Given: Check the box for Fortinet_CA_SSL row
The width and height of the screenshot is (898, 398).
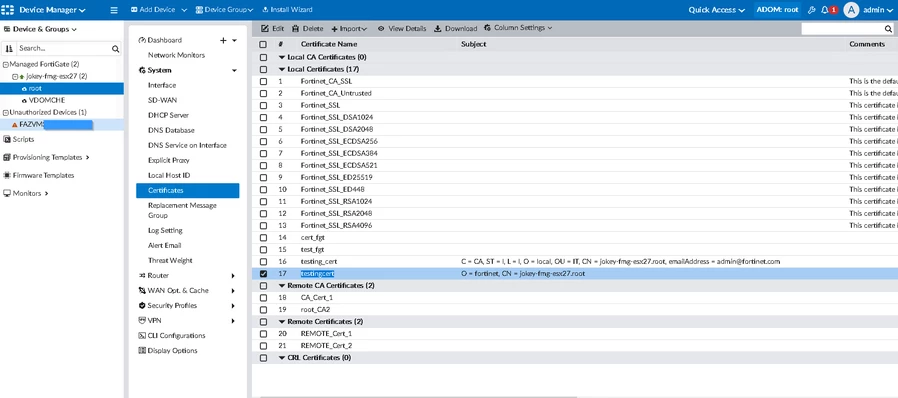Looking at the screenshot, I should pos(263,81).
